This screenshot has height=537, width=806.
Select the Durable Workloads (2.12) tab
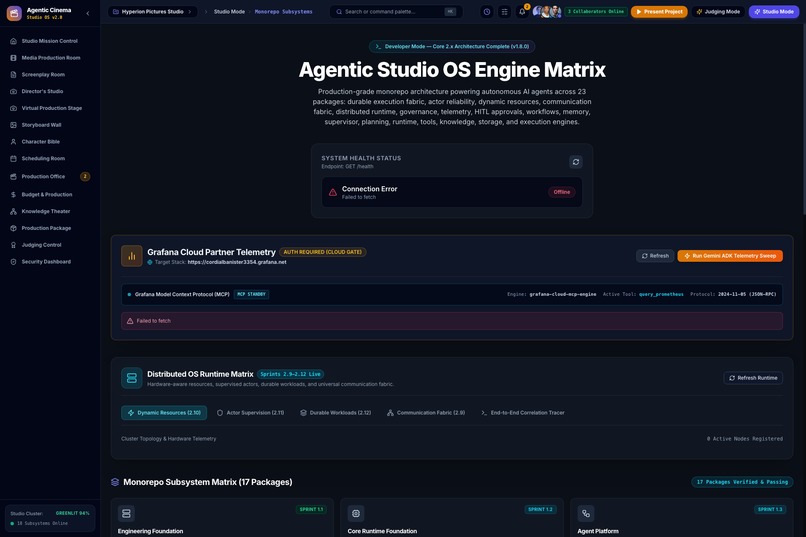[335, 413]
